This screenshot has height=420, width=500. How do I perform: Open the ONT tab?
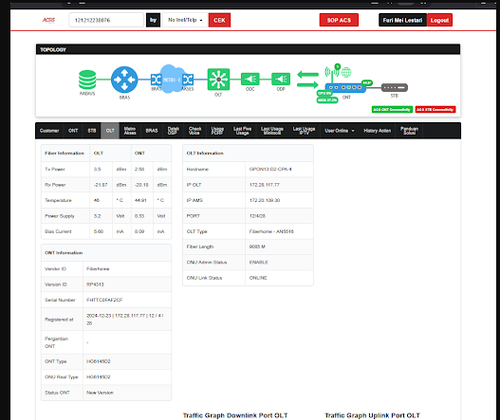tap(73, 131)
